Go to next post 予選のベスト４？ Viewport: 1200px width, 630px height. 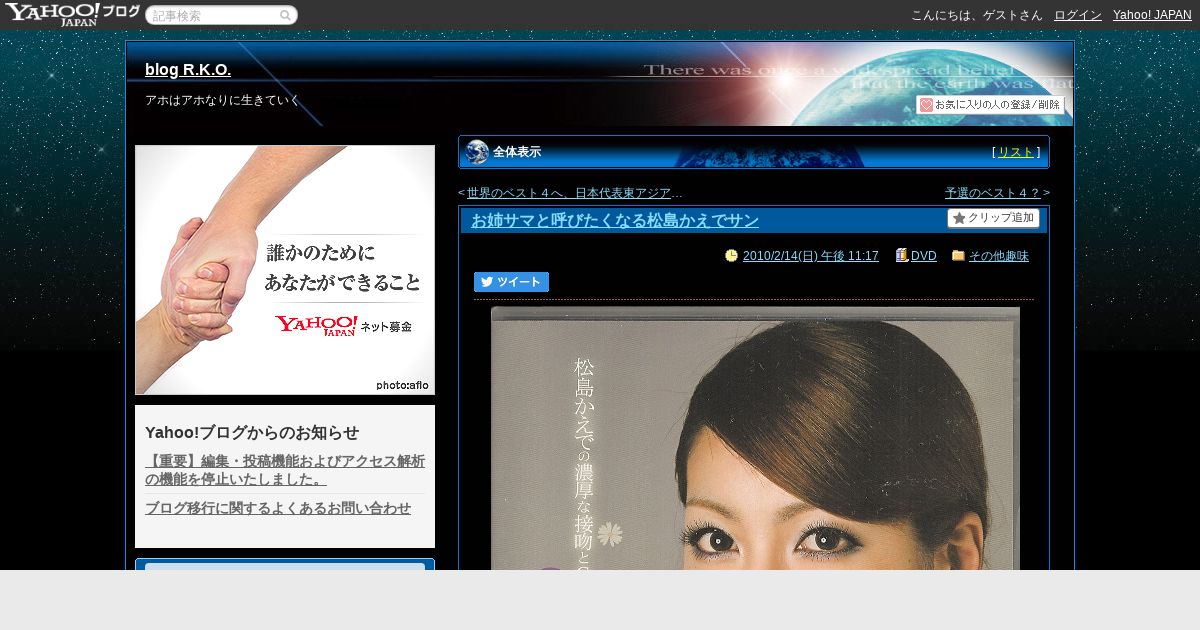pyautogui.click(x=992, y=193)
